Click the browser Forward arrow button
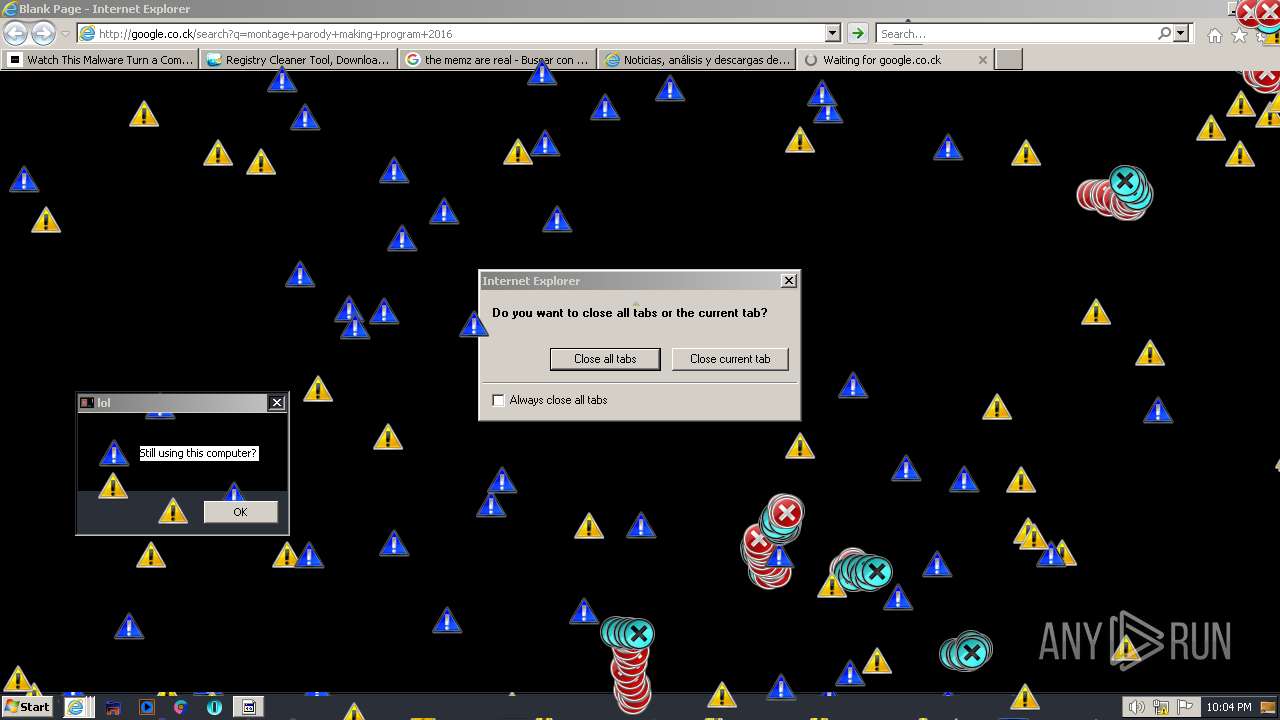1280x720 pixels. [x=43, y=34]
